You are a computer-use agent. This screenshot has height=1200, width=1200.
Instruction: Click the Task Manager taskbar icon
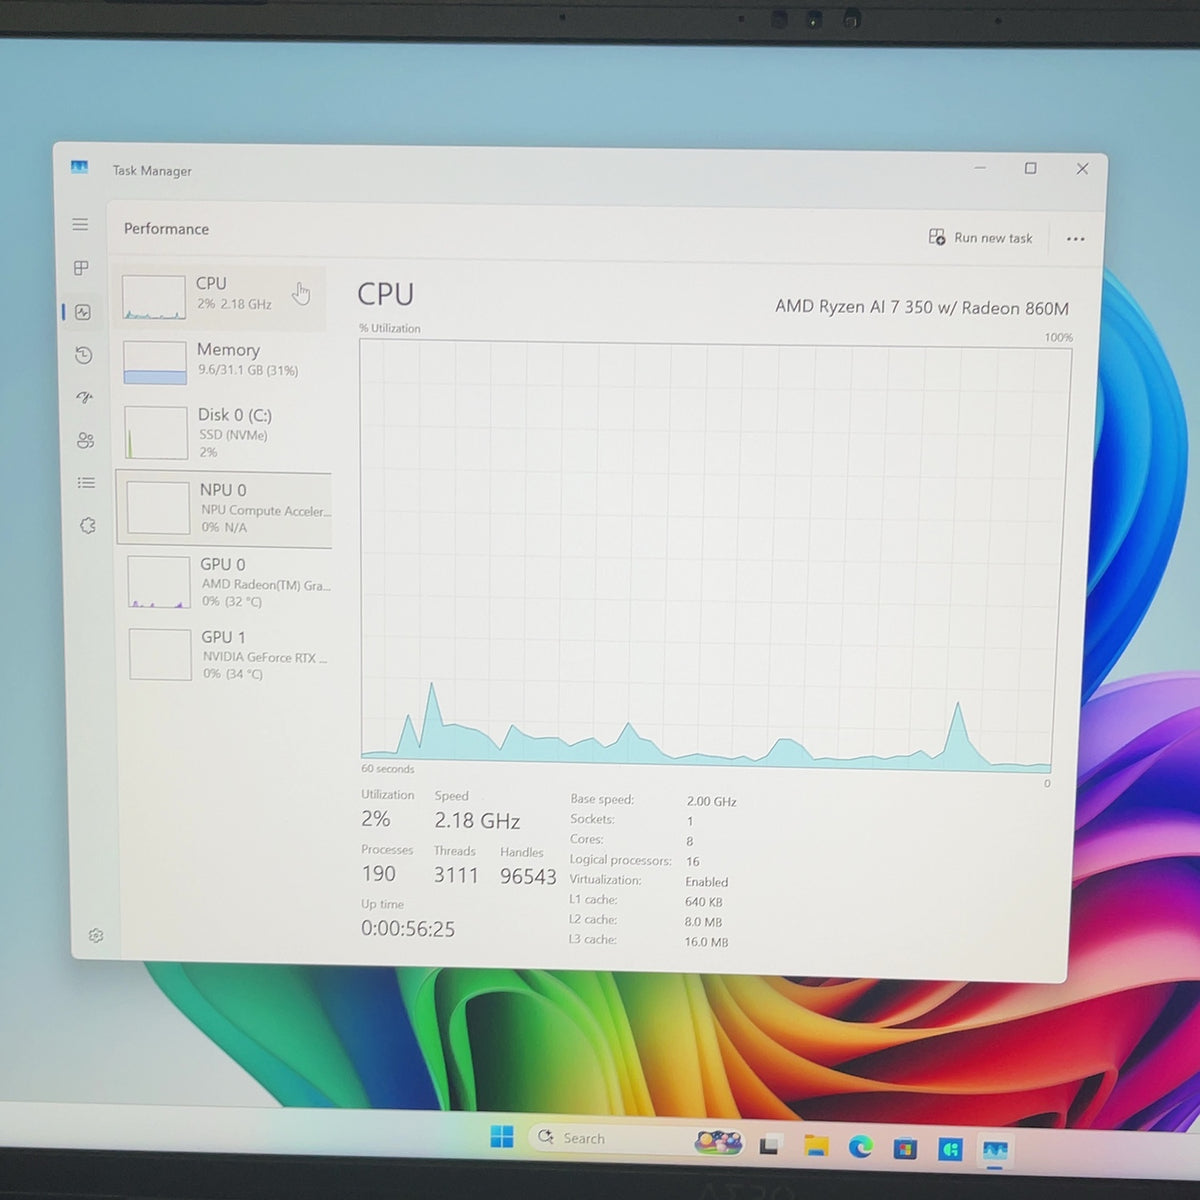tap(994, 1151)
